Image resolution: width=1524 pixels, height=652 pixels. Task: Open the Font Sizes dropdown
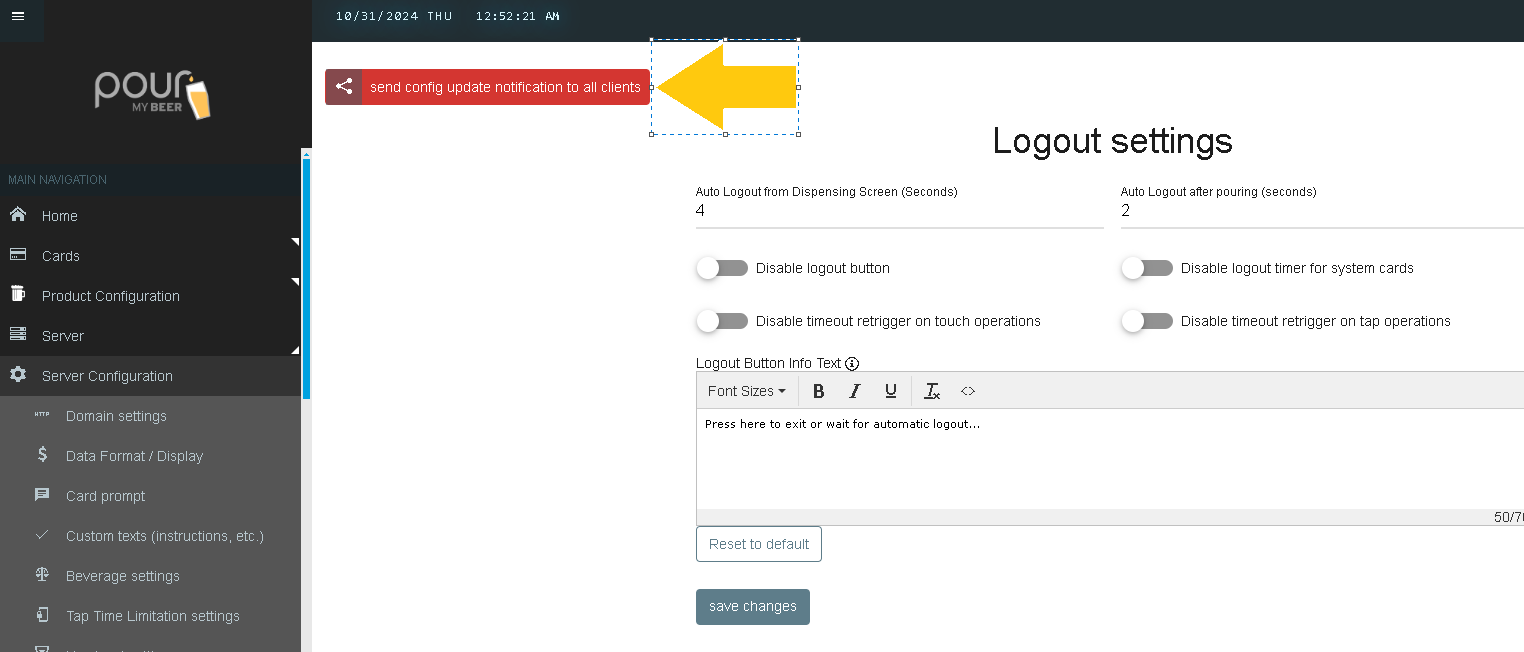(746, 391)
